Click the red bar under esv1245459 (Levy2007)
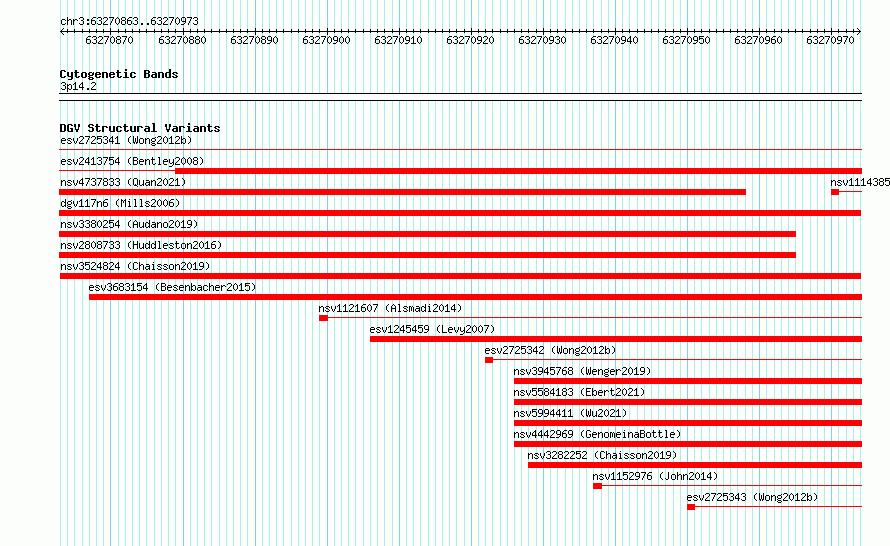Screen dimensions: 890x546 click(x=616, y=339)
